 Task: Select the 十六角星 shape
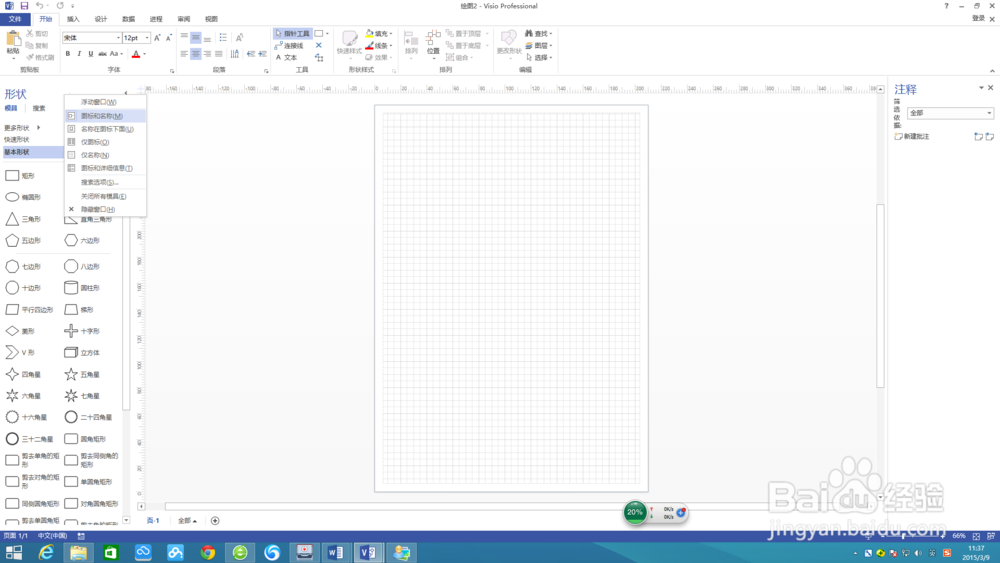tap(26, 417)
